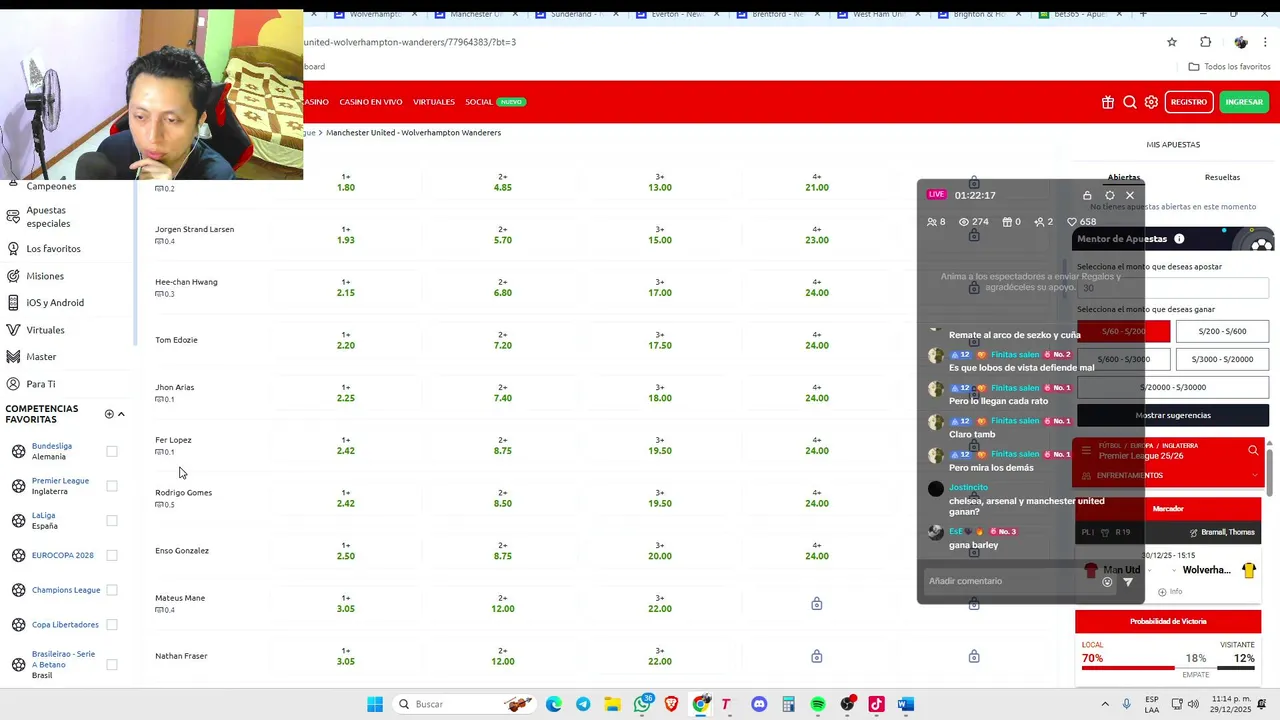Select Mateus Mane 2+ odds 12.00
Screen dimensions: 1280x720
(x=503, y=604)
